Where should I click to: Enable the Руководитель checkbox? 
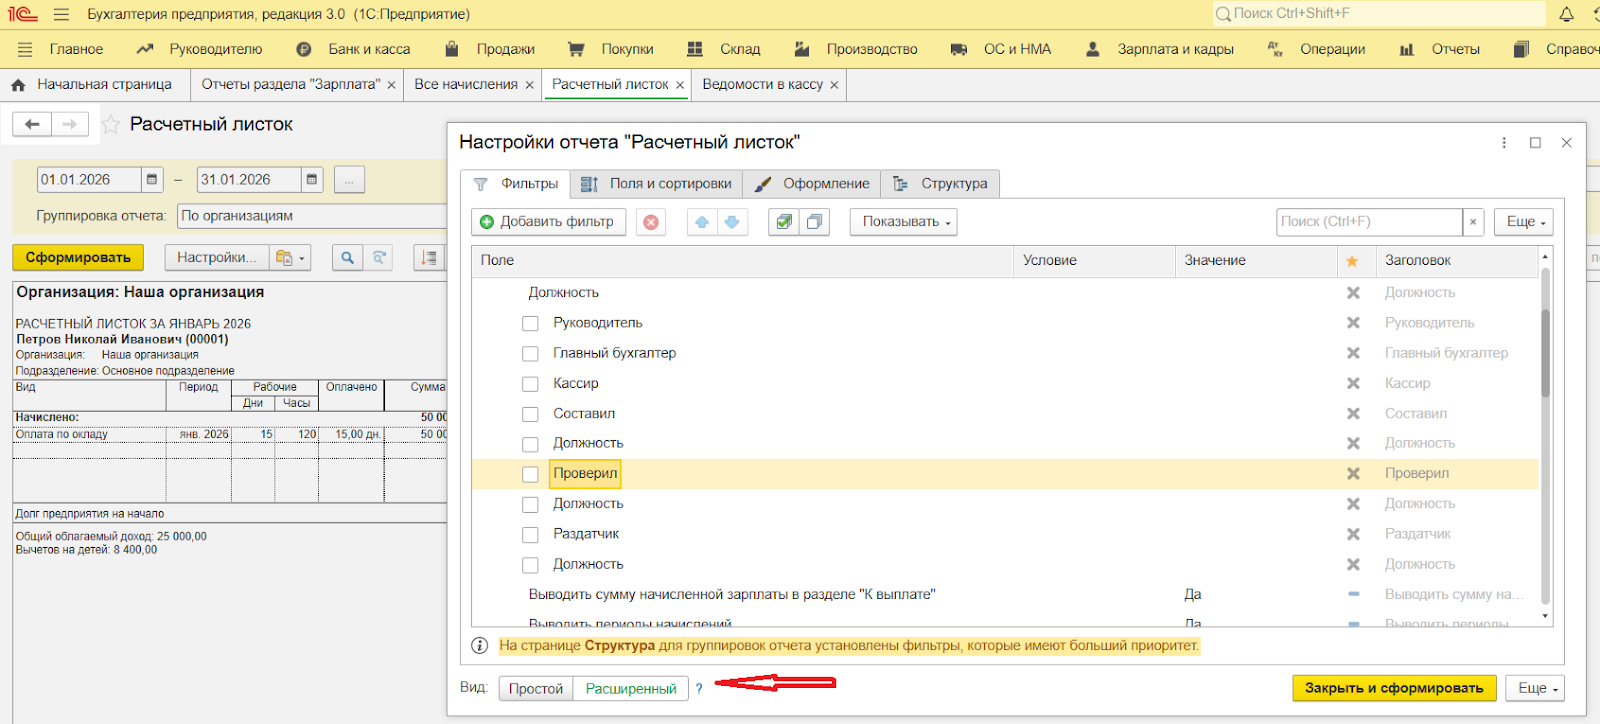[530, 323]
